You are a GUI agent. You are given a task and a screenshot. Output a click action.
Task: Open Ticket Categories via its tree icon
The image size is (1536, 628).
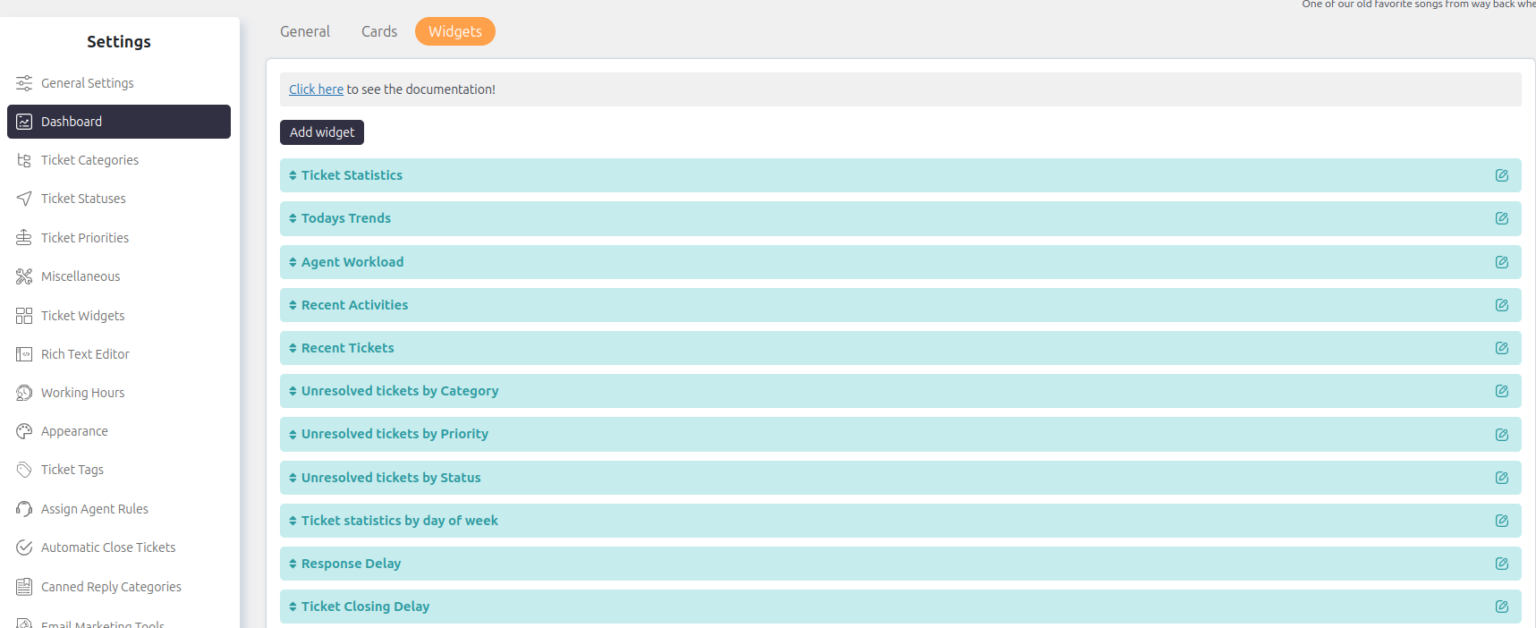point(22,160)
